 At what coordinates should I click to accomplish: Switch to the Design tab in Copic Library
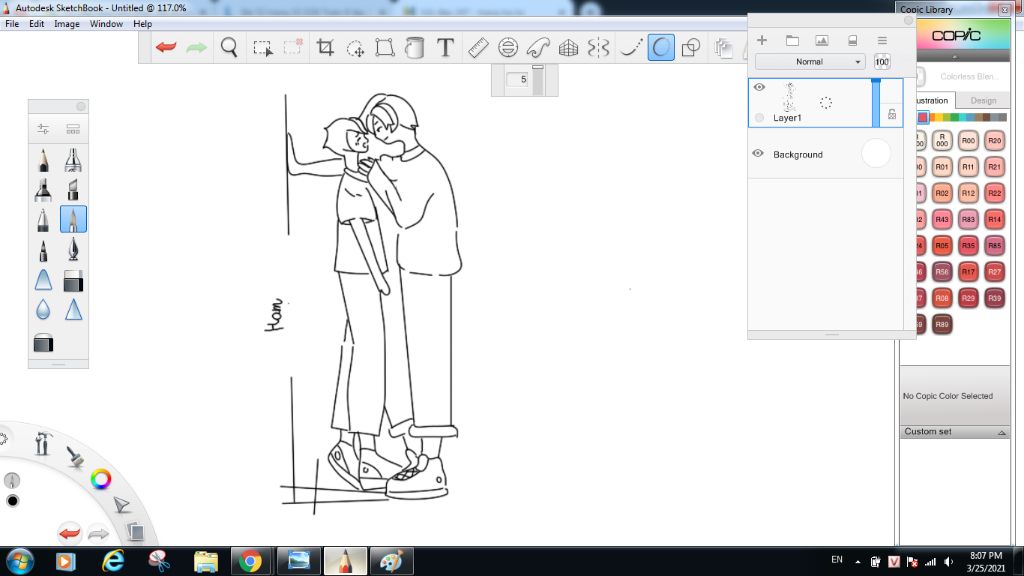983,101
